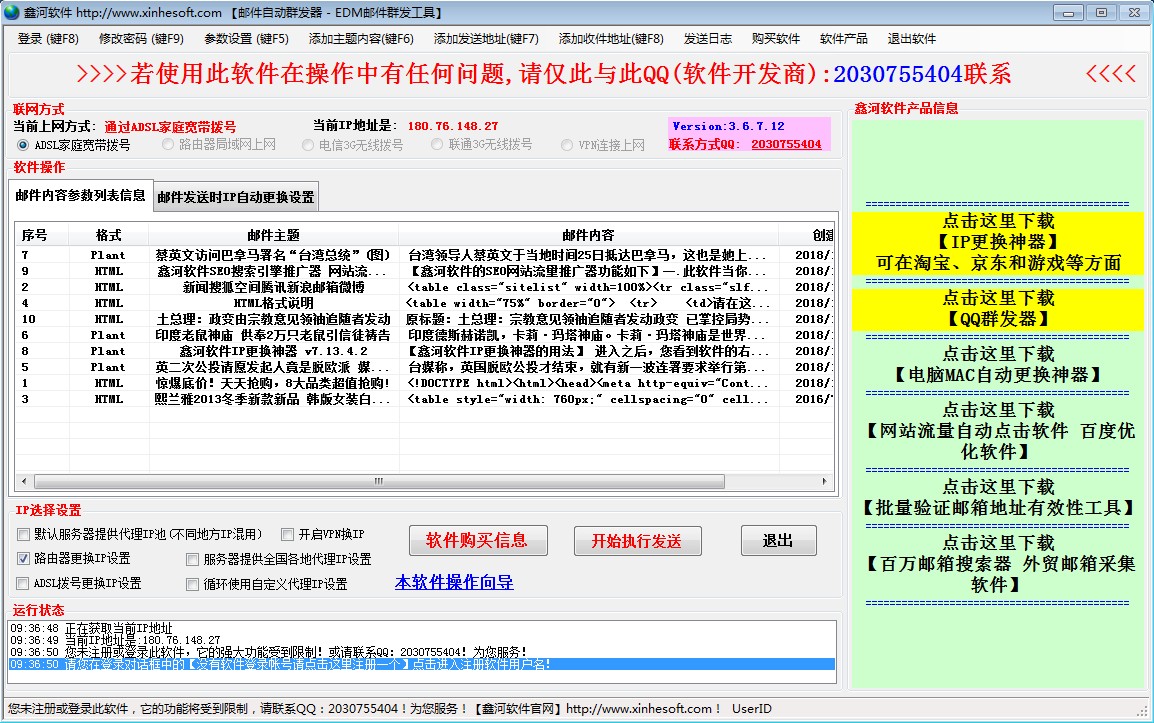
Task: Click log line 当前IP地址是:180.76.148.27
Action: pos(116,641)
